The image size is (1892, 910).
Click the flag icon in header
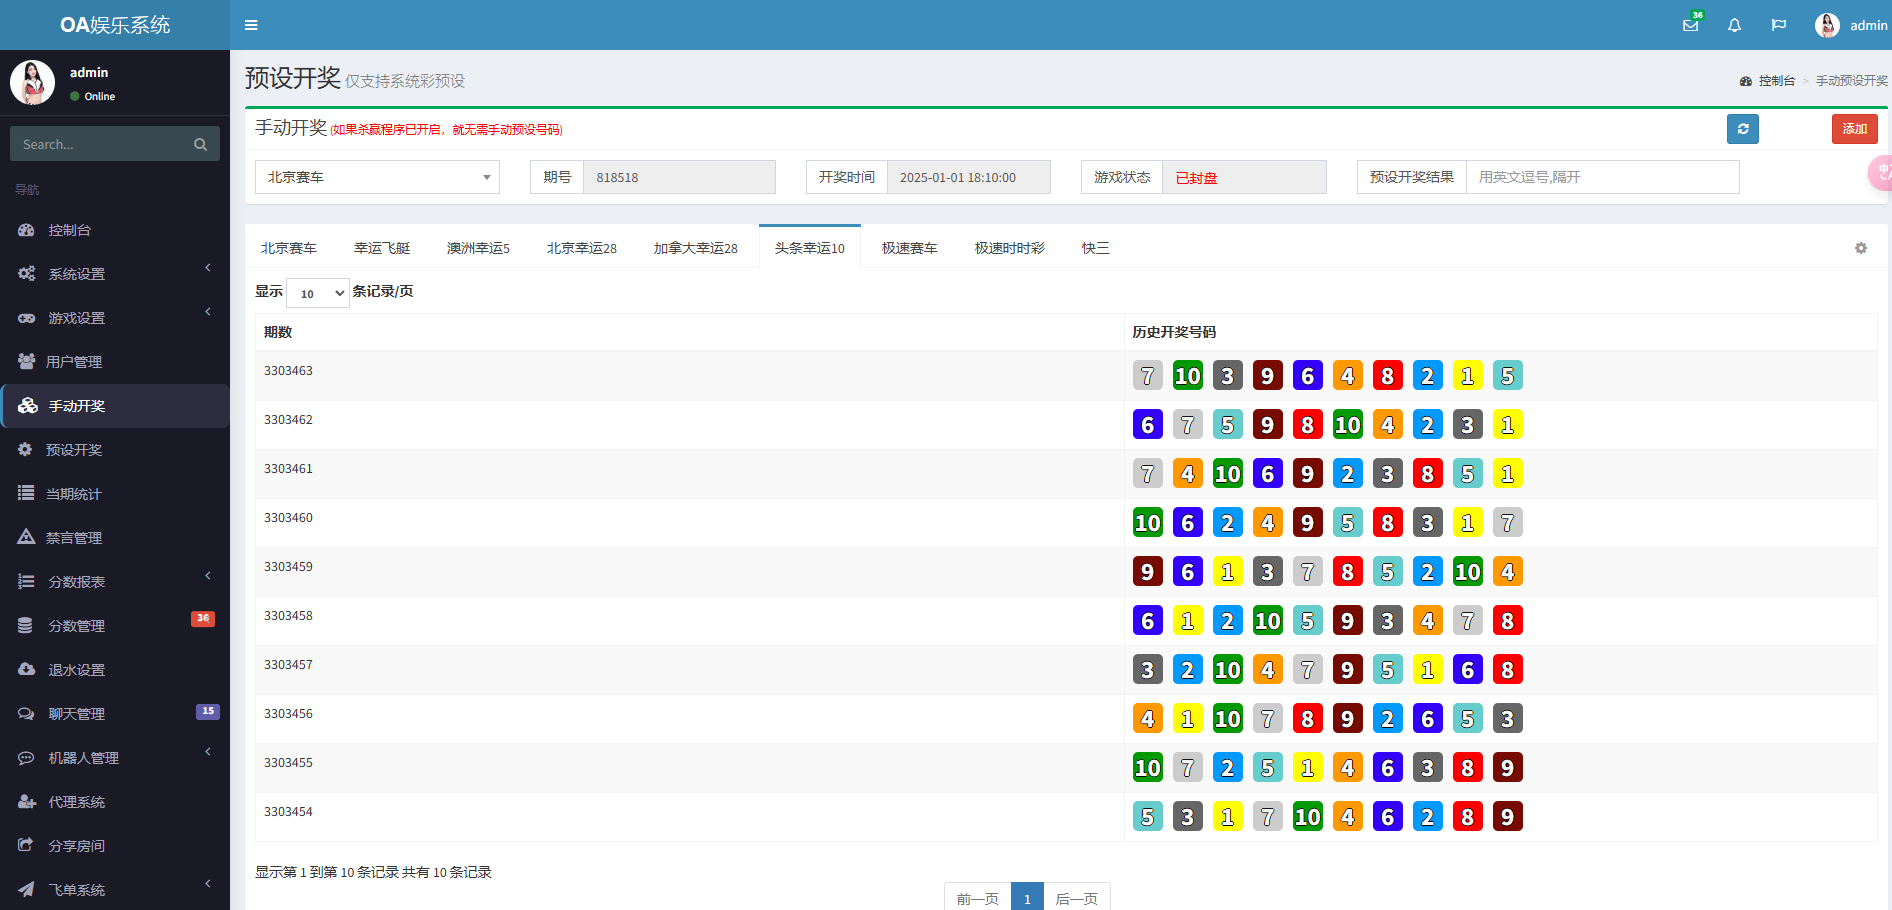point(1778,25)
